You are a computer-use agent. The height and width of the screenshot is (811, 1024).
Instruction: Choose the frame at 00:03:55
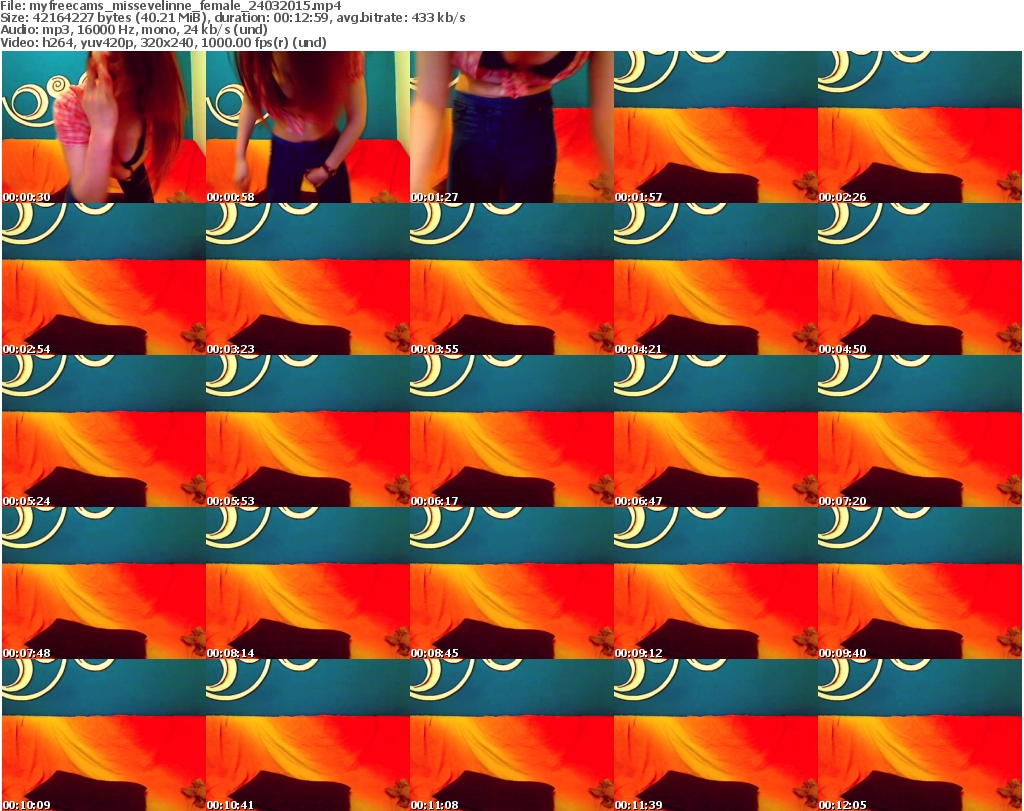point(512,279)
